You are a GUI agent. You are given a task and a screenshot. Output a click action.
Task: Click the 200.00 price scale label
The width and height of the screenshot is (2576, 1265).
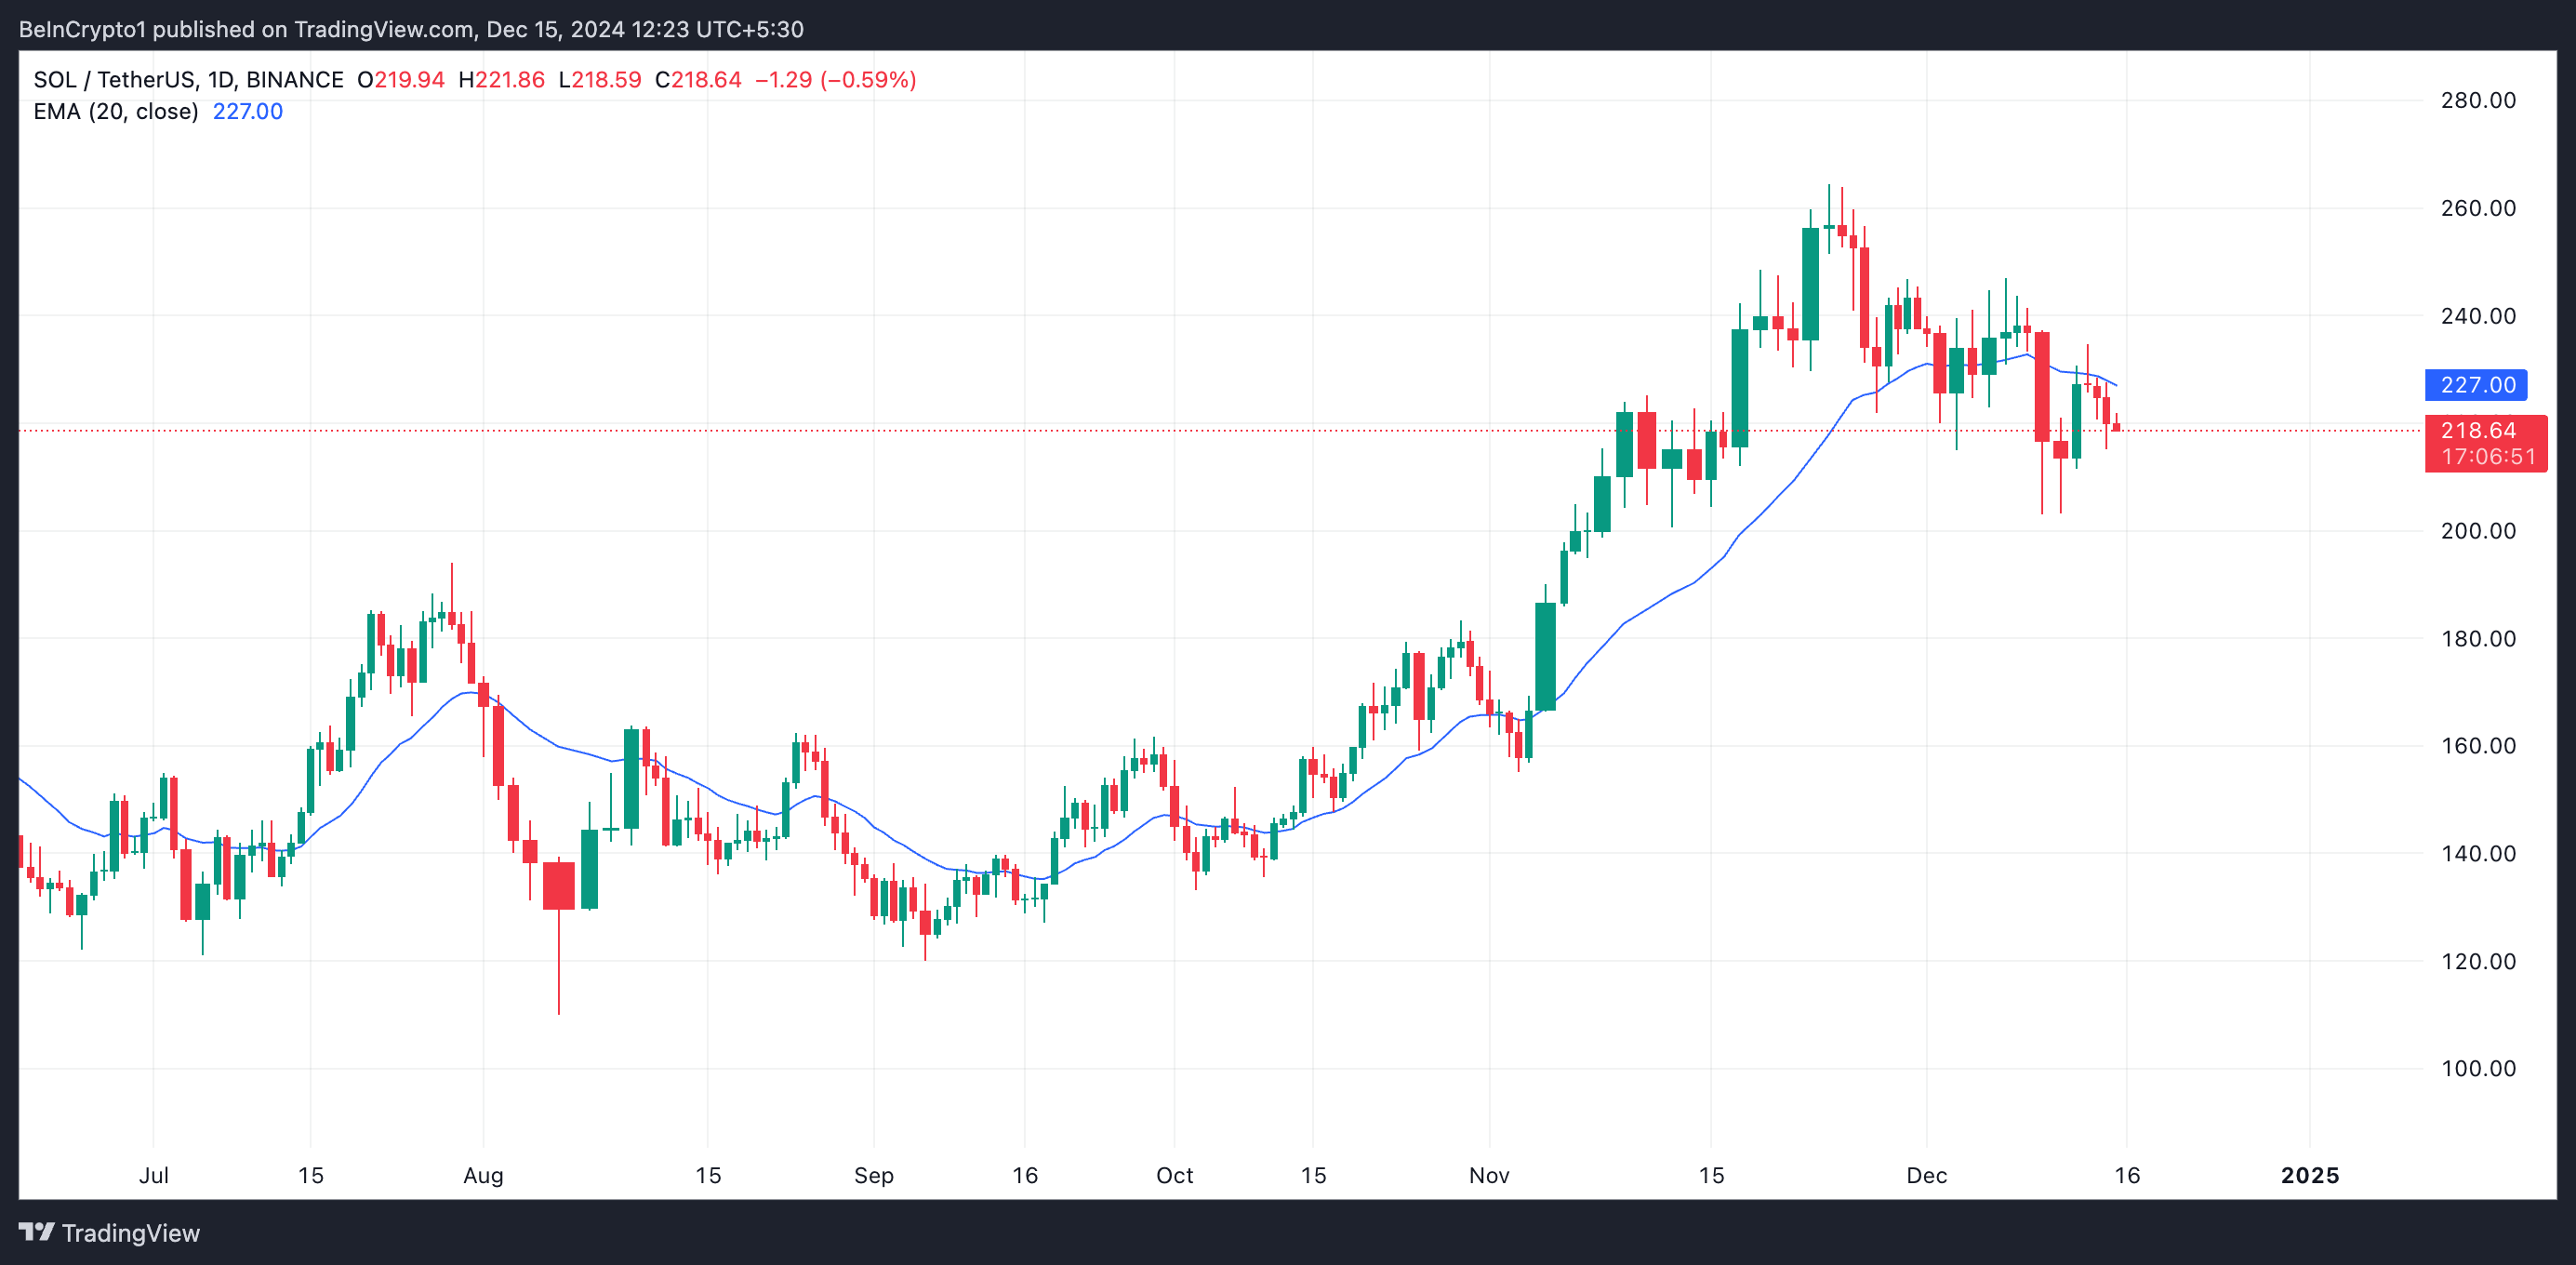click(2477, 531)
